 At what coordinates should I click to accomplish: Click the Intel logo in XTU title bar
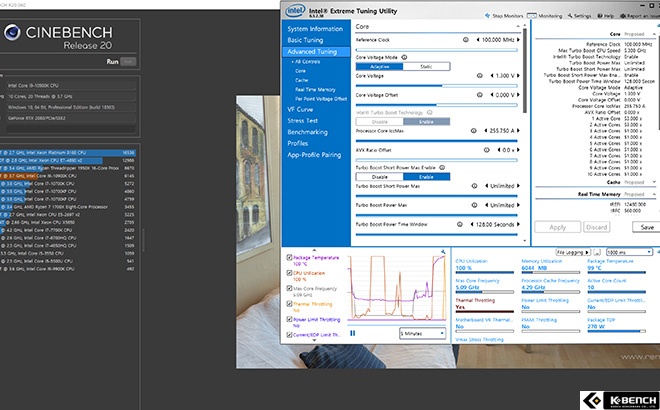295,11
